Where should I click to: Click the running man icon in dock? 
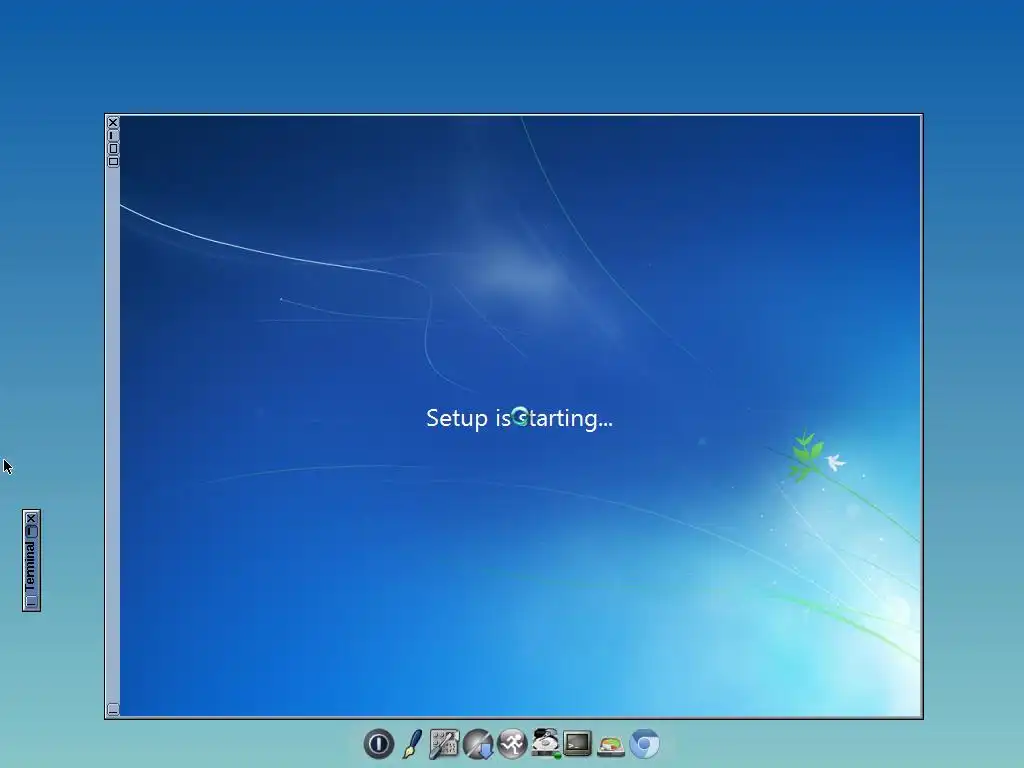(x=512, y=744)
